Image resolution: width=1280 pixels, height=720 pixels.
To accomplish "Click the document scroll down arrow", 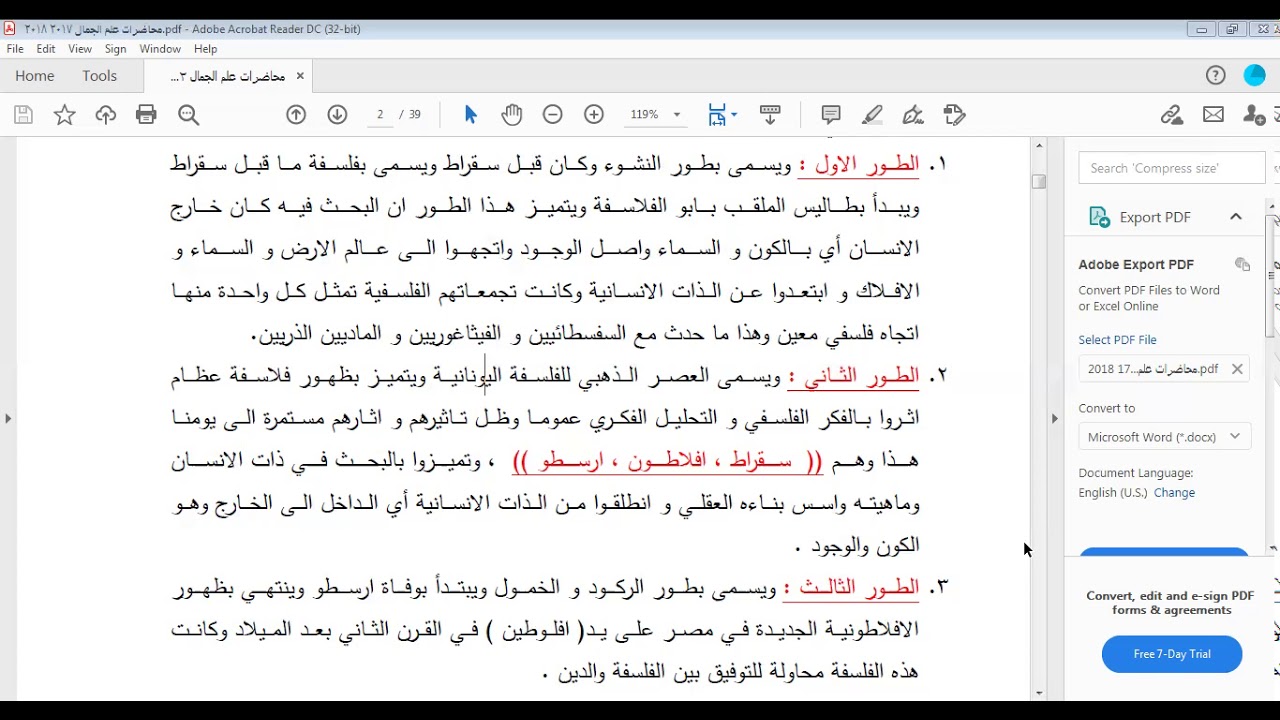I will [1039, 693].
